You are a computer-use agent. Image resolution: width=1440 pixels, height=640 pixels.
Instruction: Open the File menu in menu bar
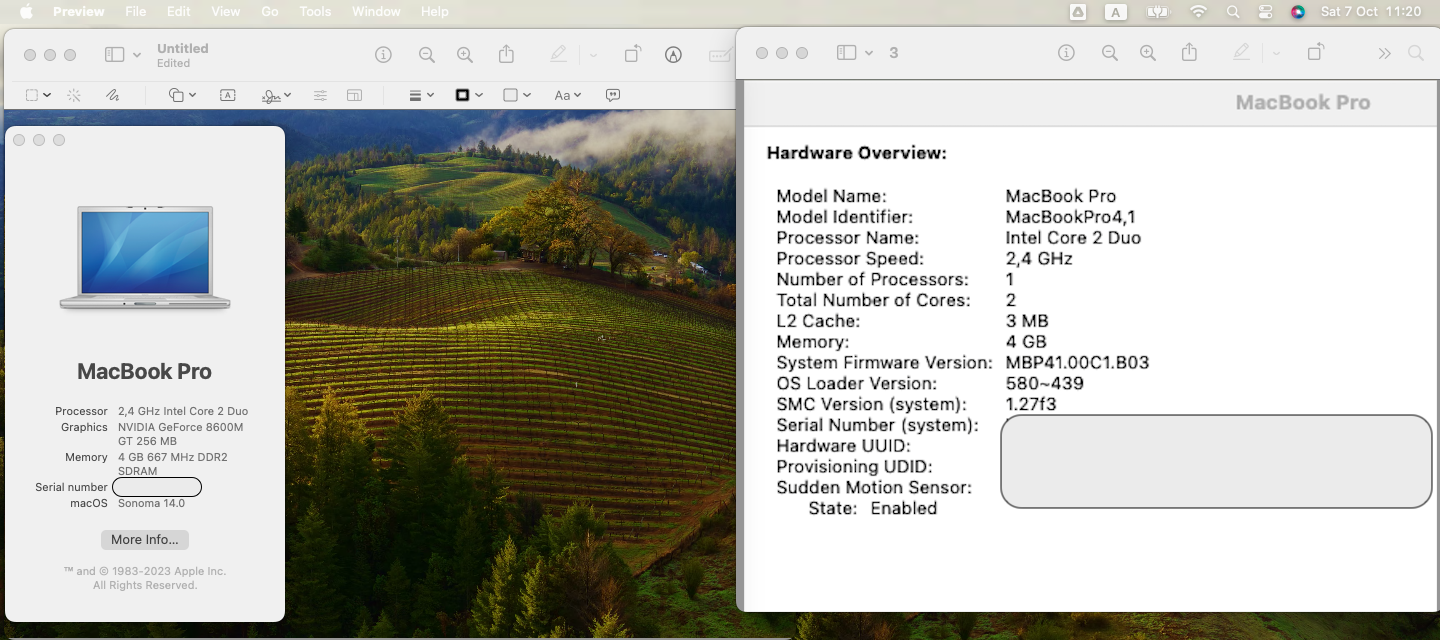pyautogui.click(x=135, y=12)
